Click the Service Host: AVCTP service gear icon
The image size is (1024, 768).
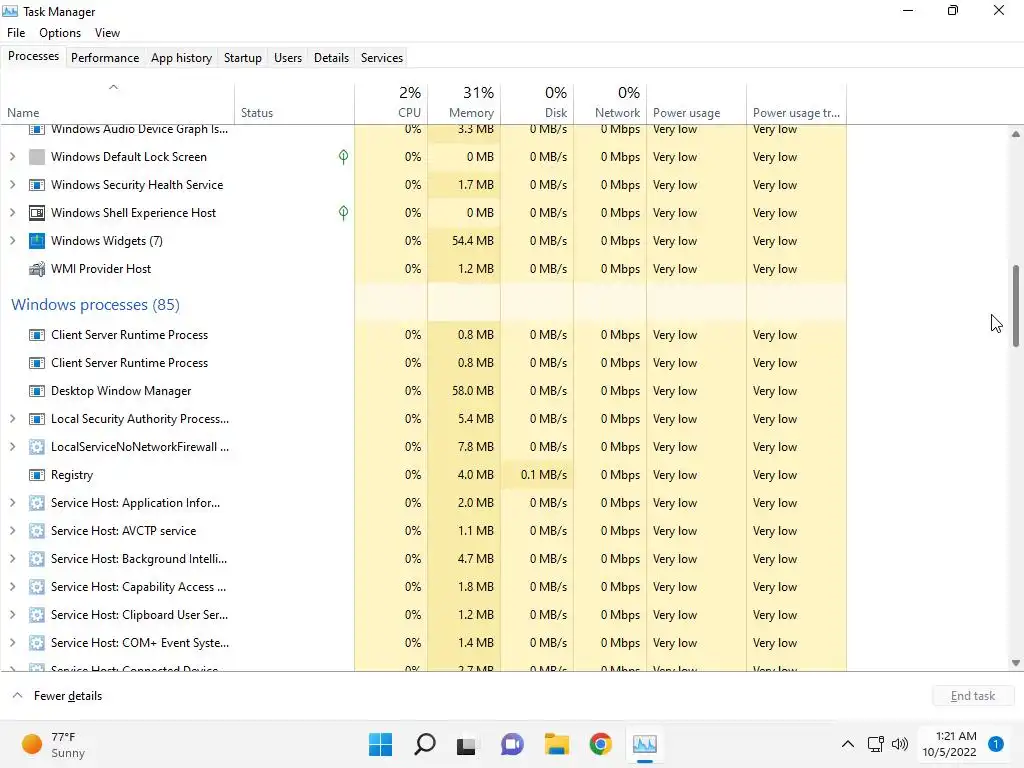click(37, 531)
